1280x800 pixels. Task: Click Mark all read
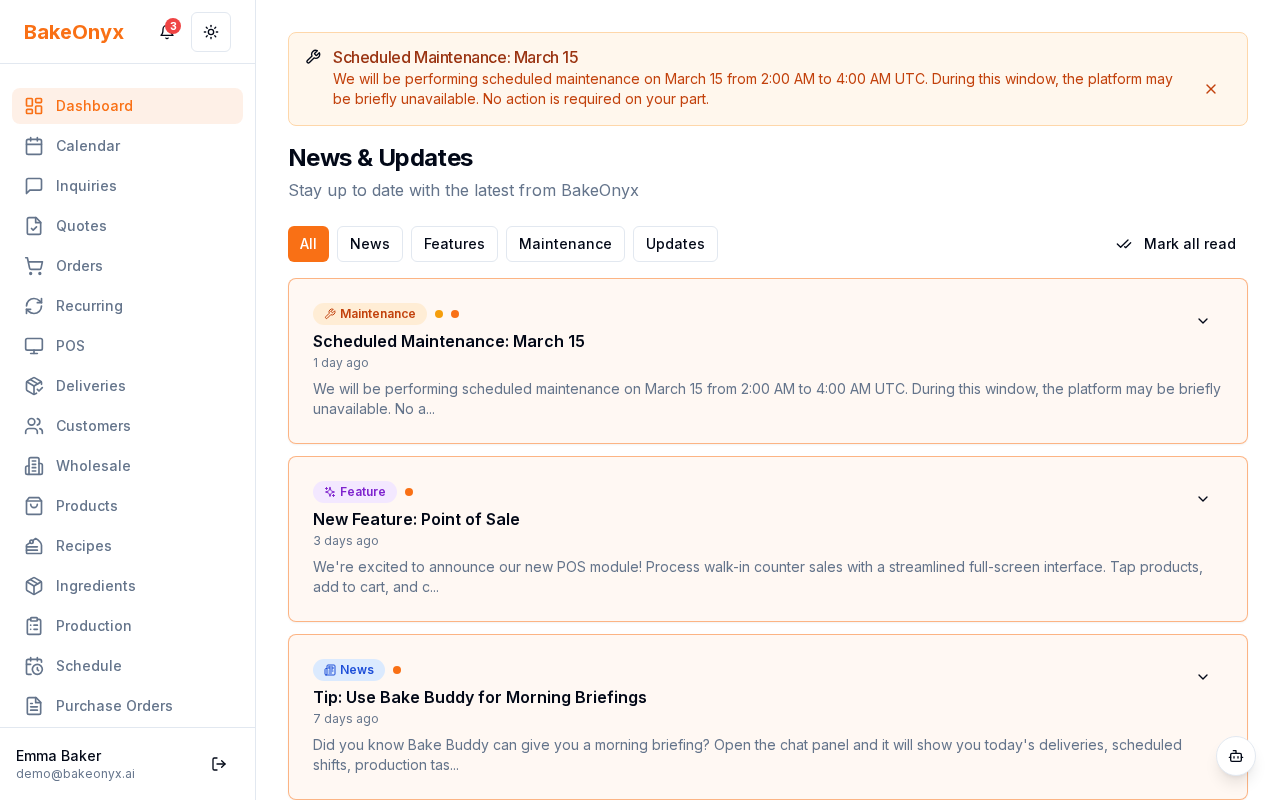(x=1176, y=244)
